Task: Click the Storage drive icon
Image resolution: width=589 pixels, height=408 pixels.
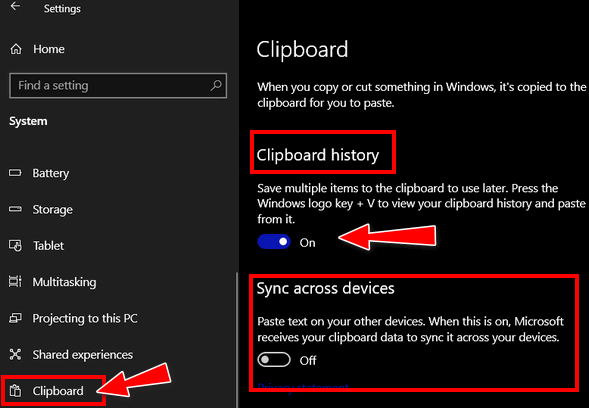Action: [15, 209]
